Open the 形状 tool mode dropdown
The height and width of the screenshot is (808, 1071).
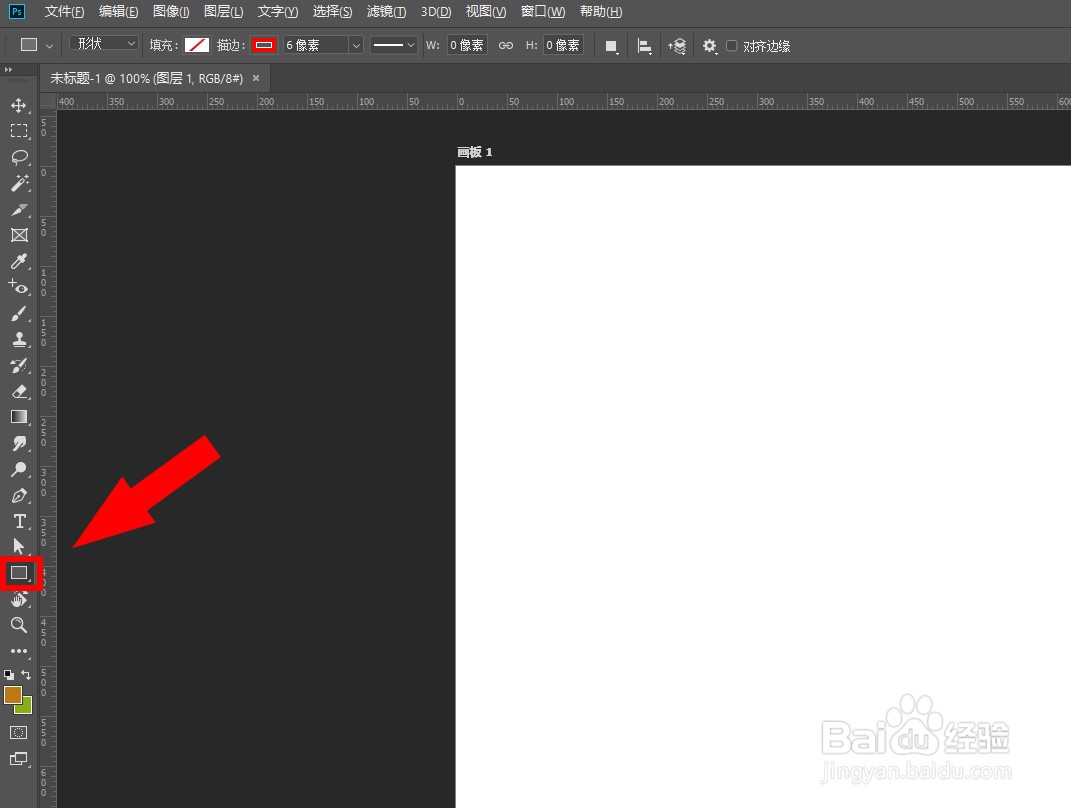coord(104,44)
